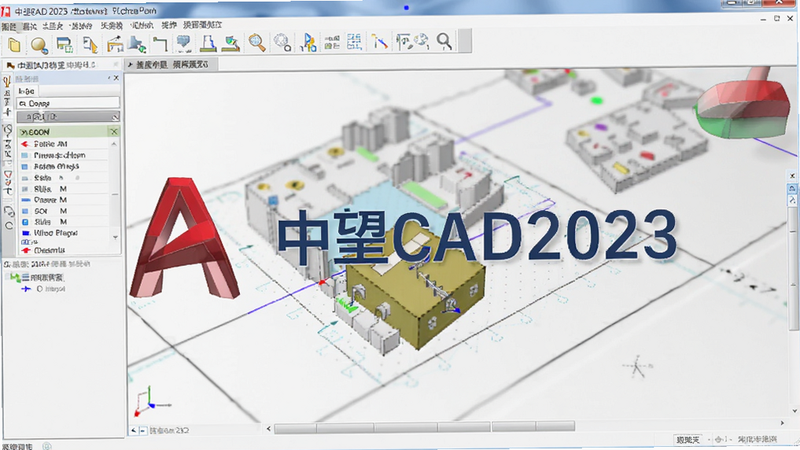Click the black magnifier search toolbar icon
Screen dimensions: 800x450
(x=444, y=41)
